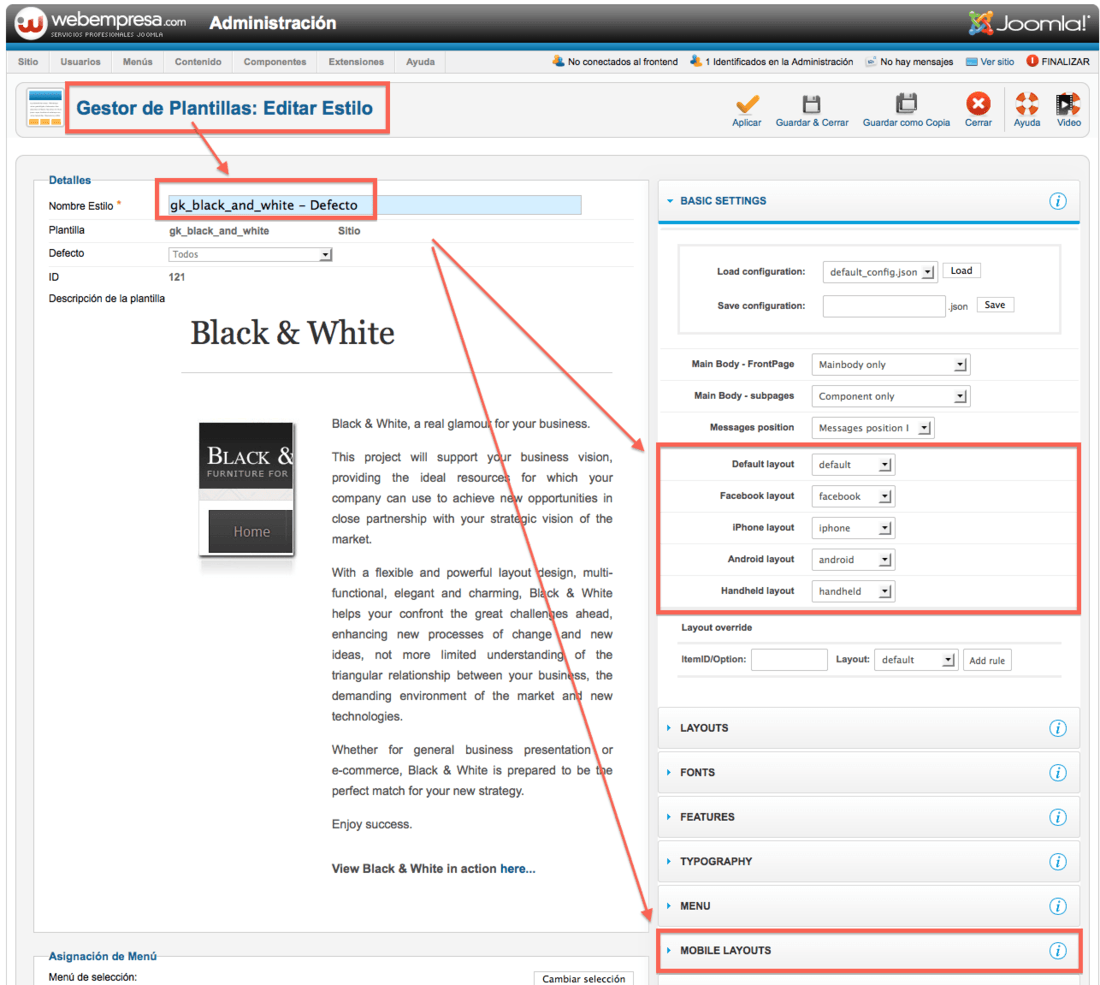The width and height of the screenshot is (1100, 985).
Task: Click the Guardar como Copia icon
Action: 906,104
